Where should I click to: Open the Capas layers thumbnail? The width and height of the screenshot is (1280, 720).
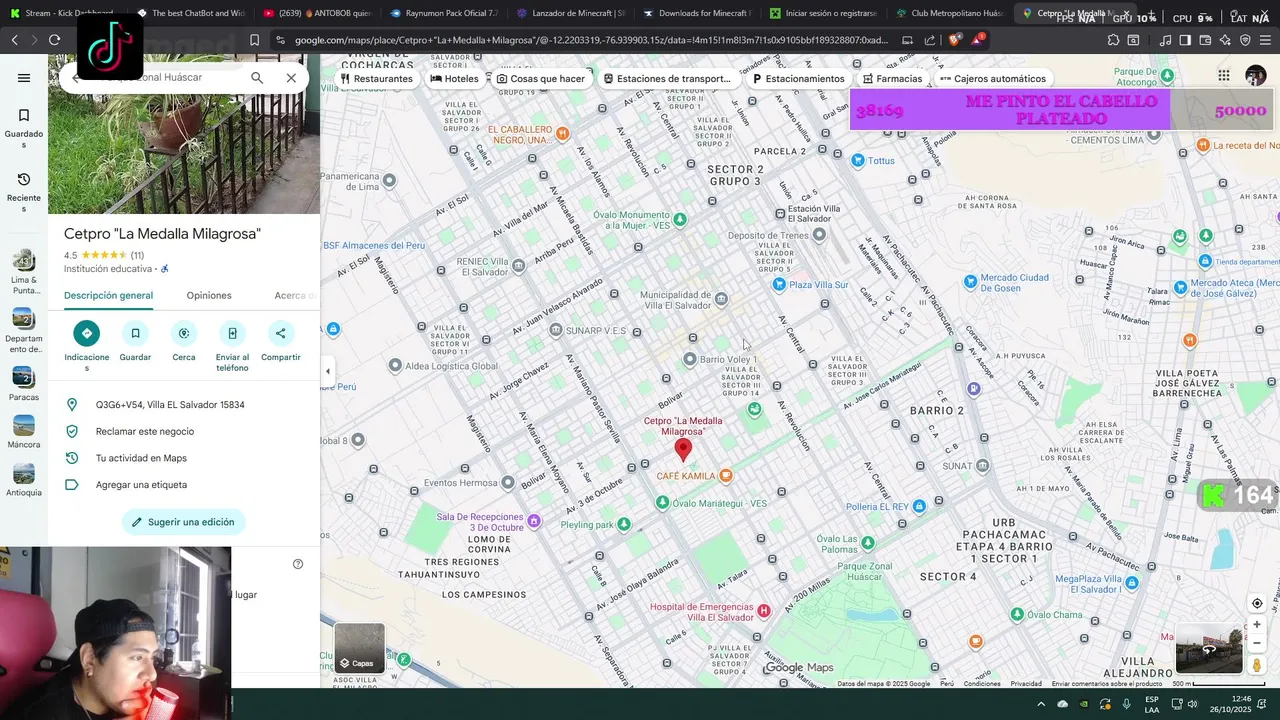[360, 648]
